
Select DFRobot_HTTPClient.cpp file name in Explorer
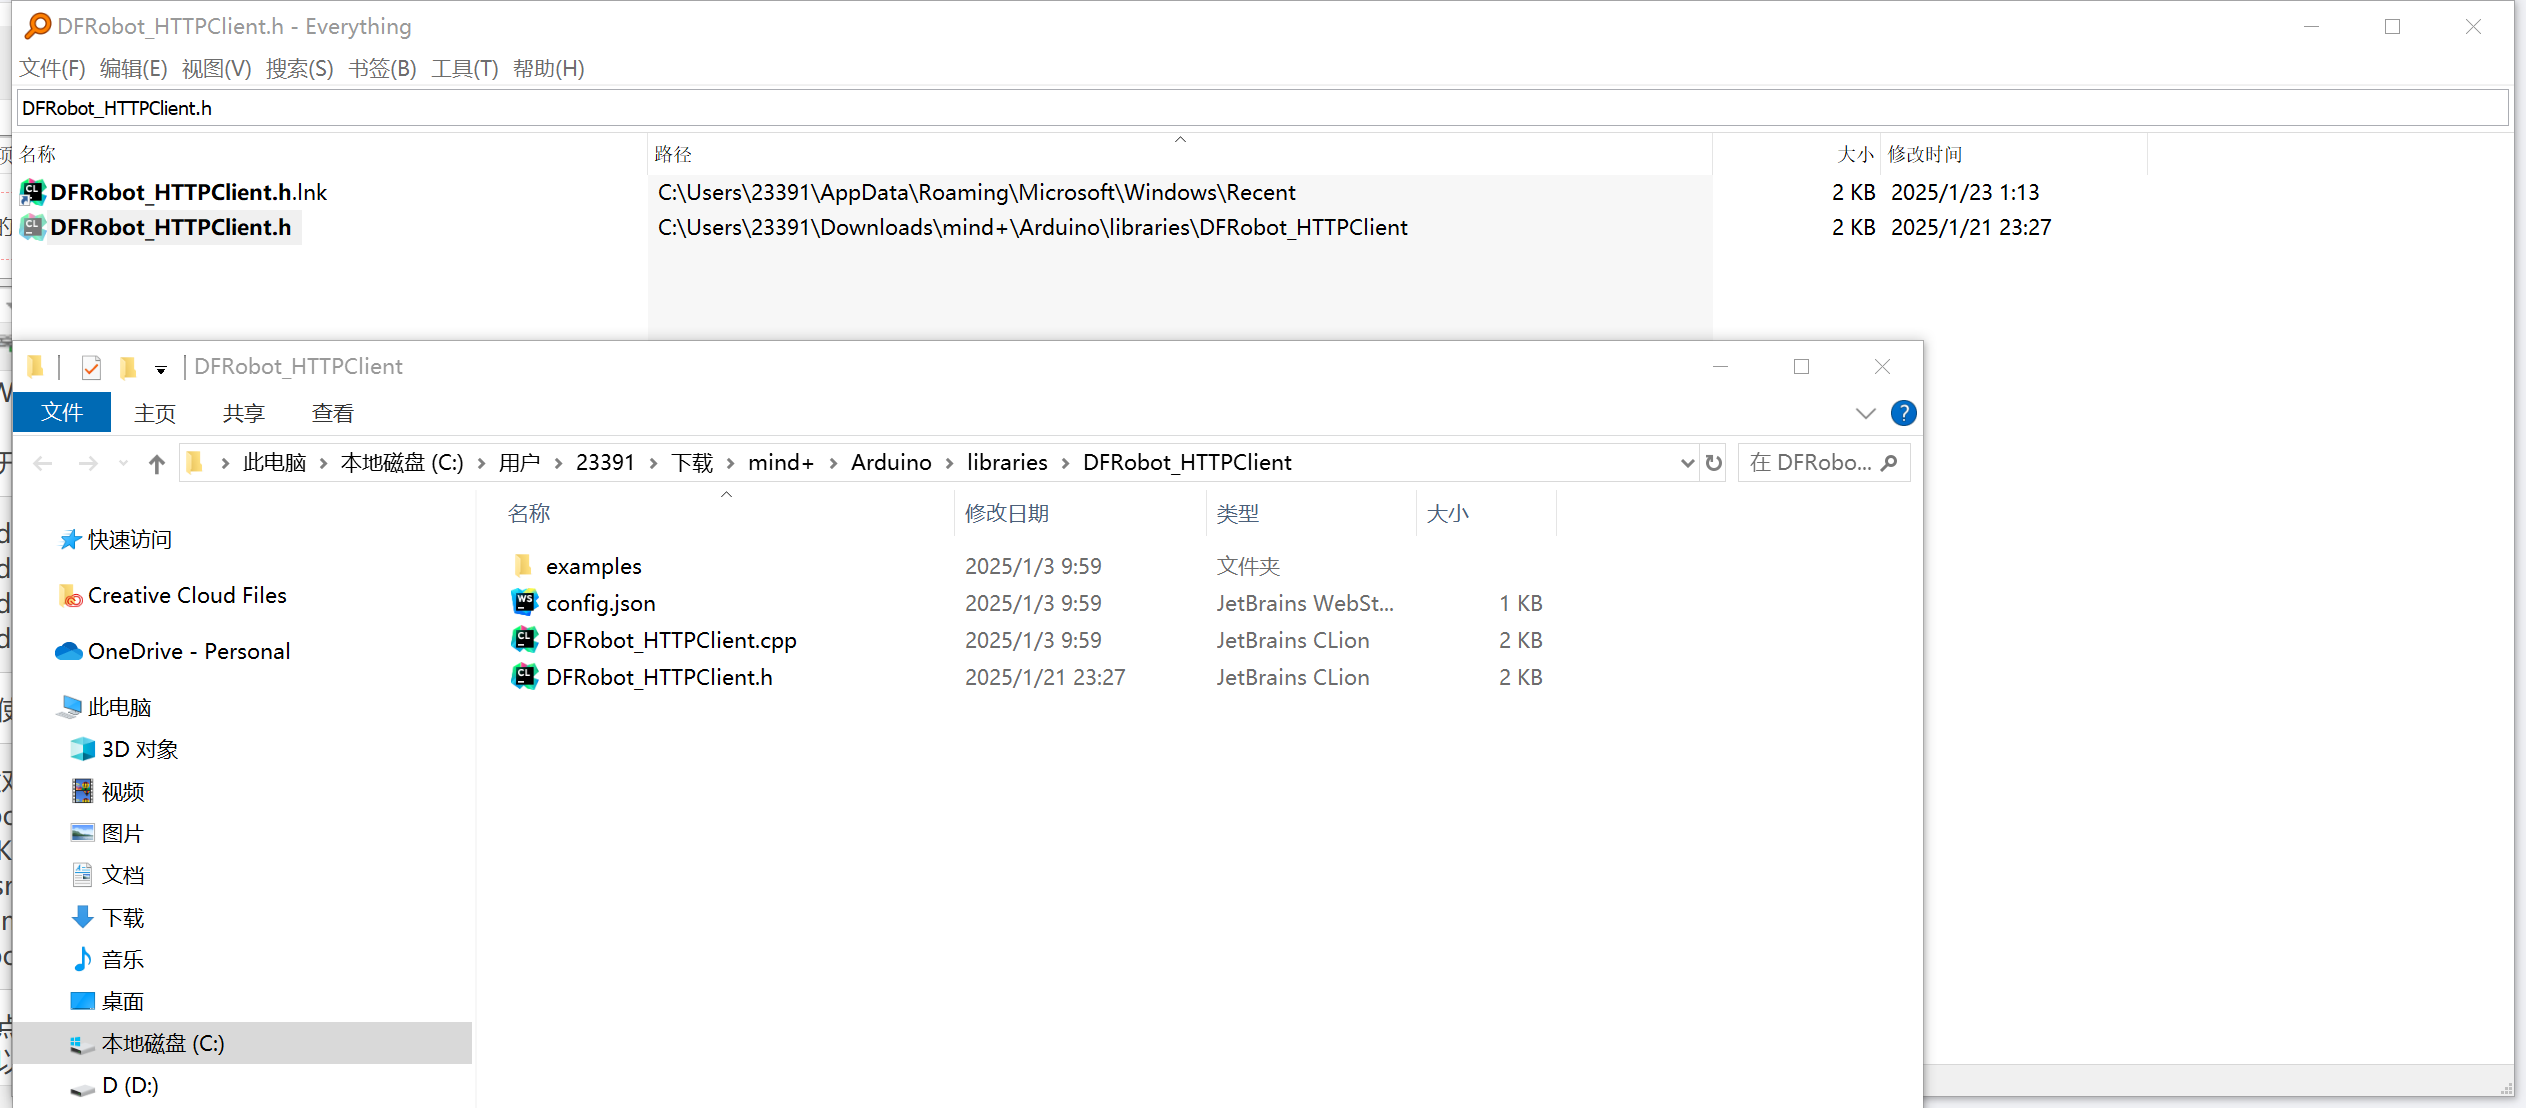(671, 641)
